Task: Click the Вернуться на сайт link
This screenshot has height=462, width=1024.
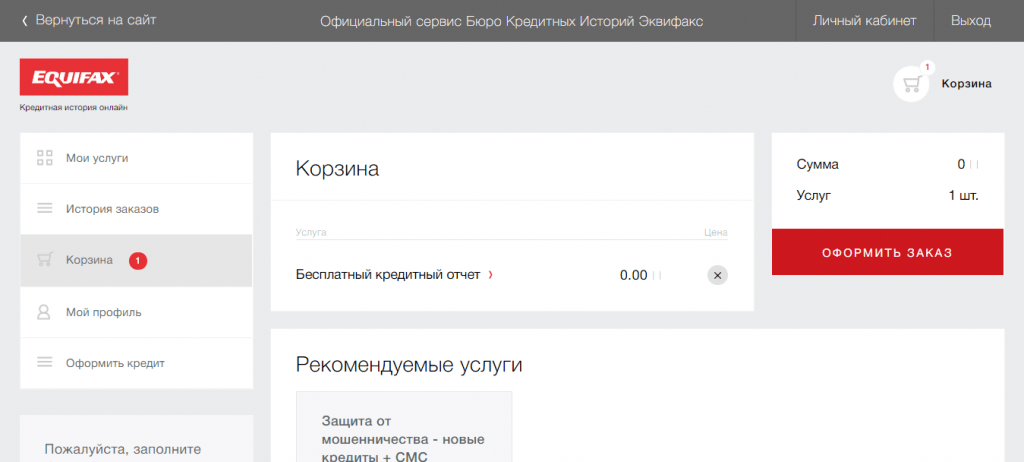Action: pos(95,21)
